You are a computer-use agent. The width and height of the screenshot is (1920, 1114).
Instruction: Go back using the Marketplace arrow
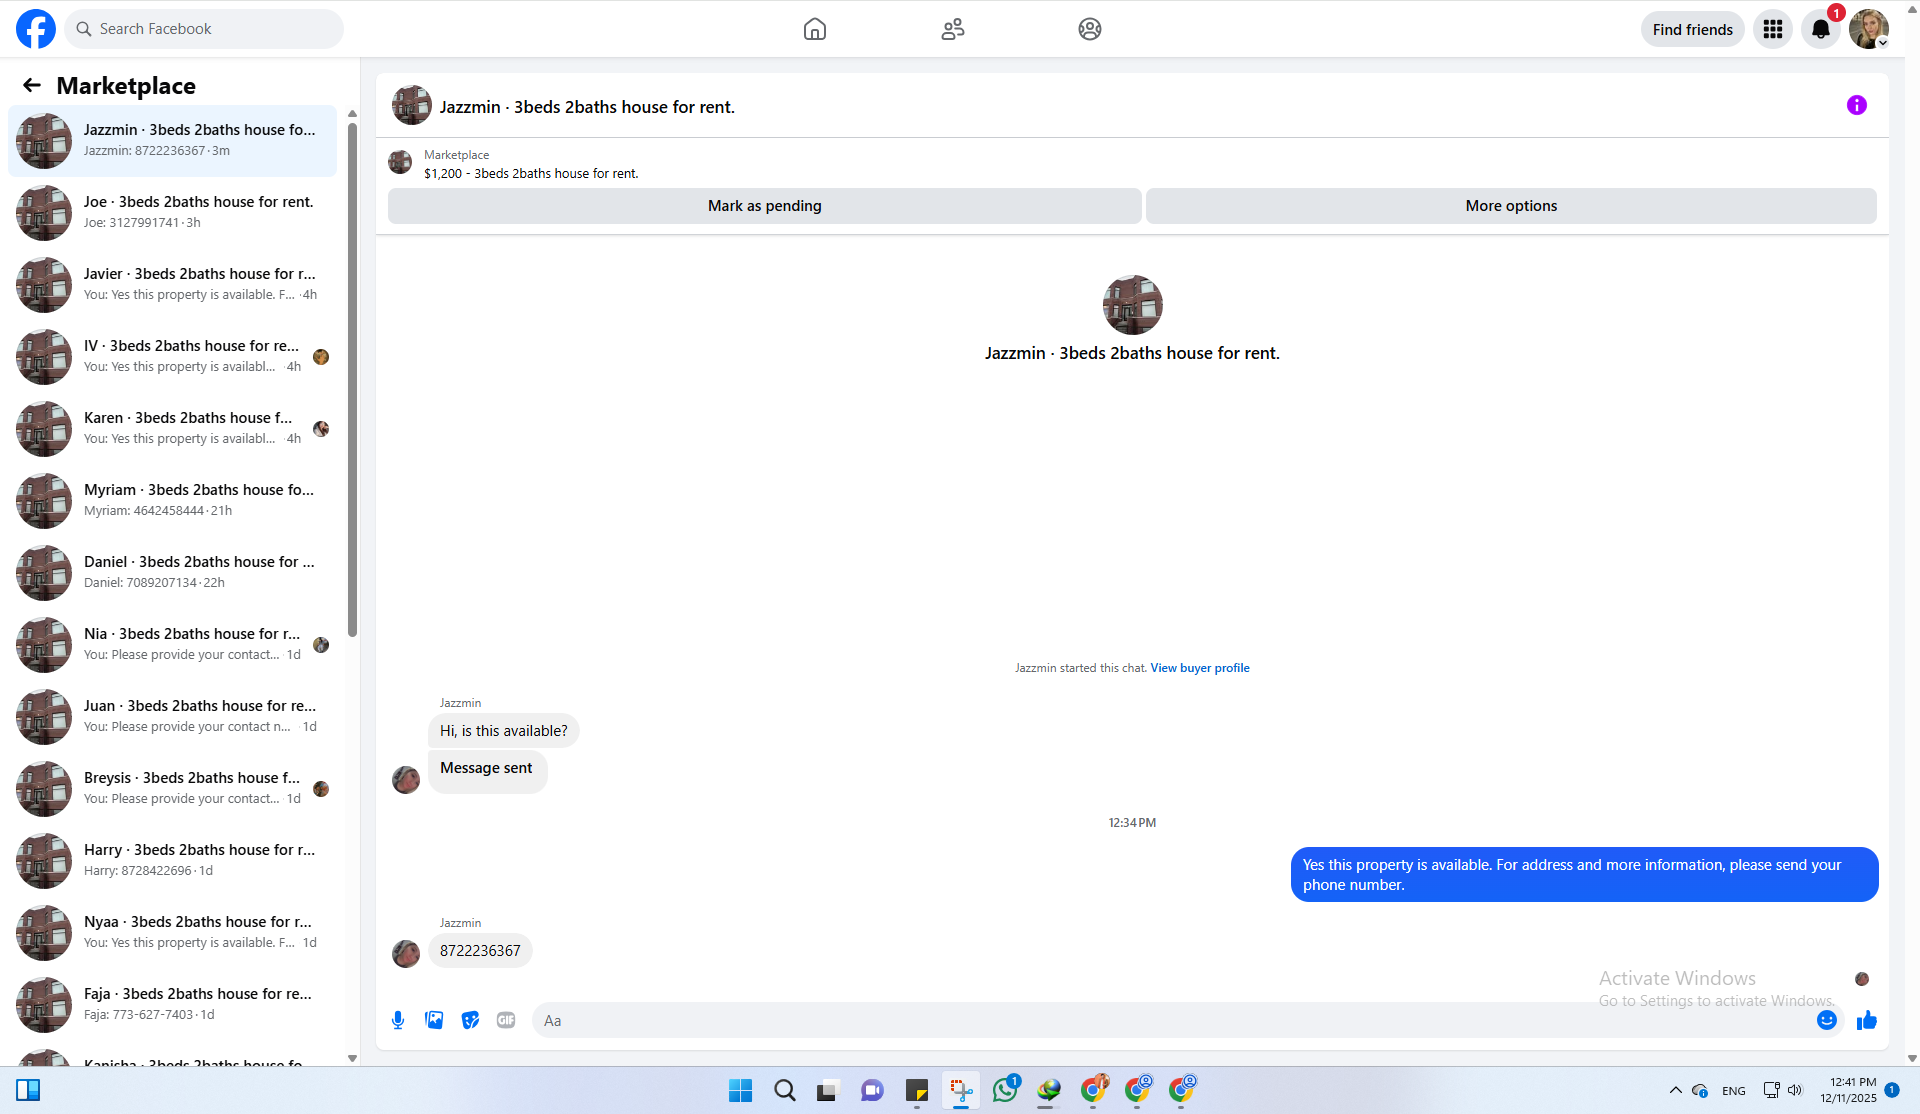pyautogui.click(x=32, y=86)
